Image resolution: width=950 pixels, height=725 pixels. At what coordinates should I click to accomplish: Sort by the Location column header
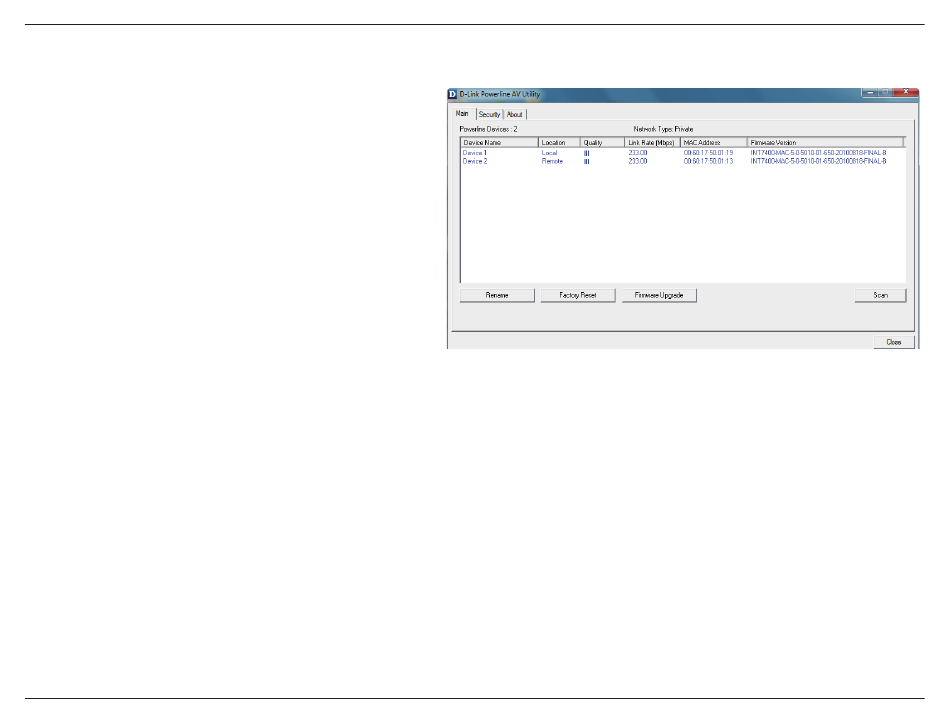point(559,142)
